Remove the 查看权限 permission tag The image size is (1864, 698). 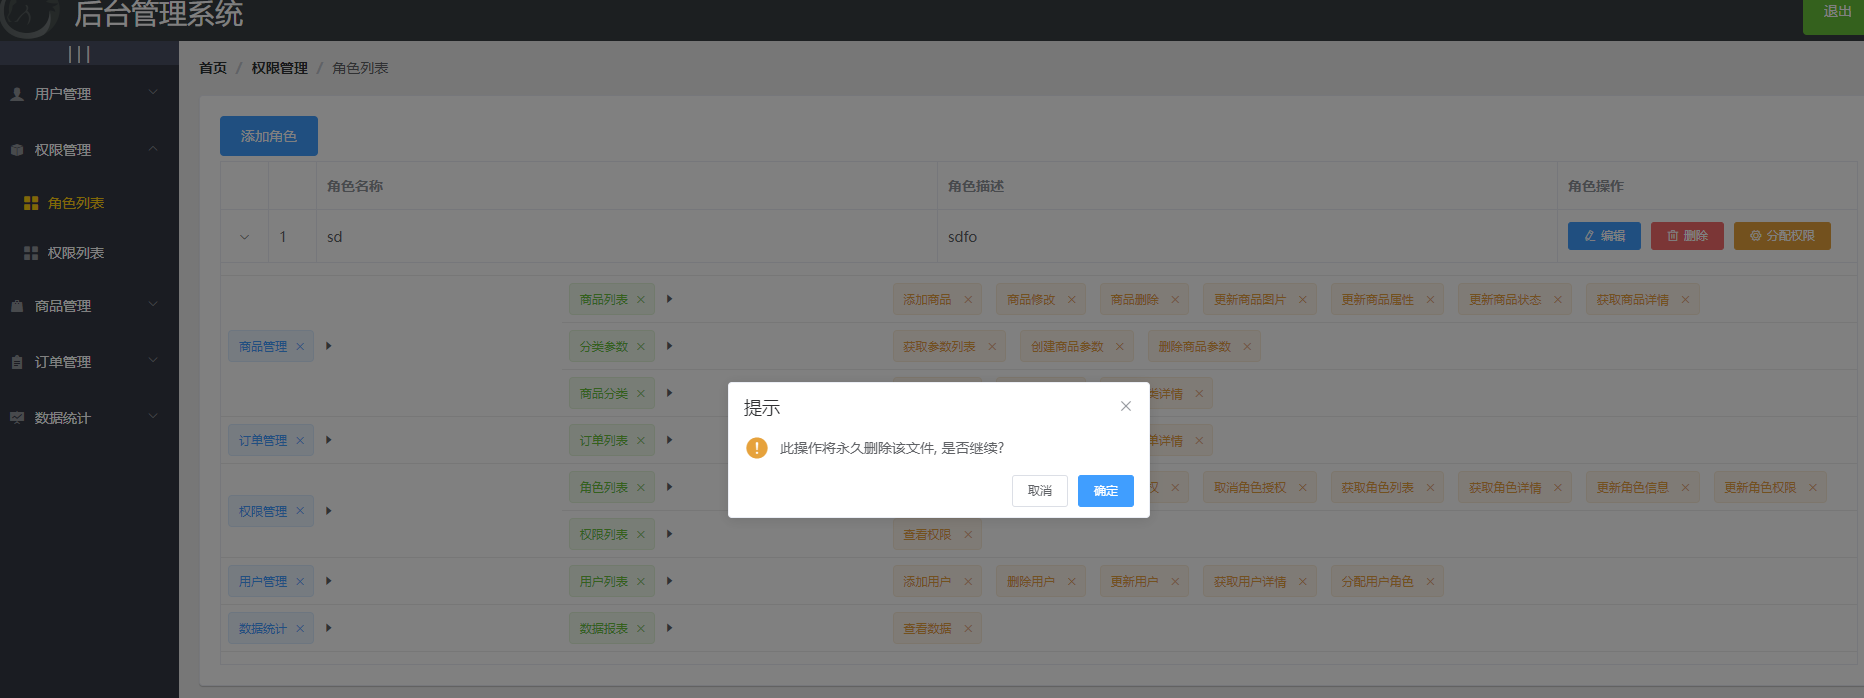pyautogui.click(x=968, y=535)
